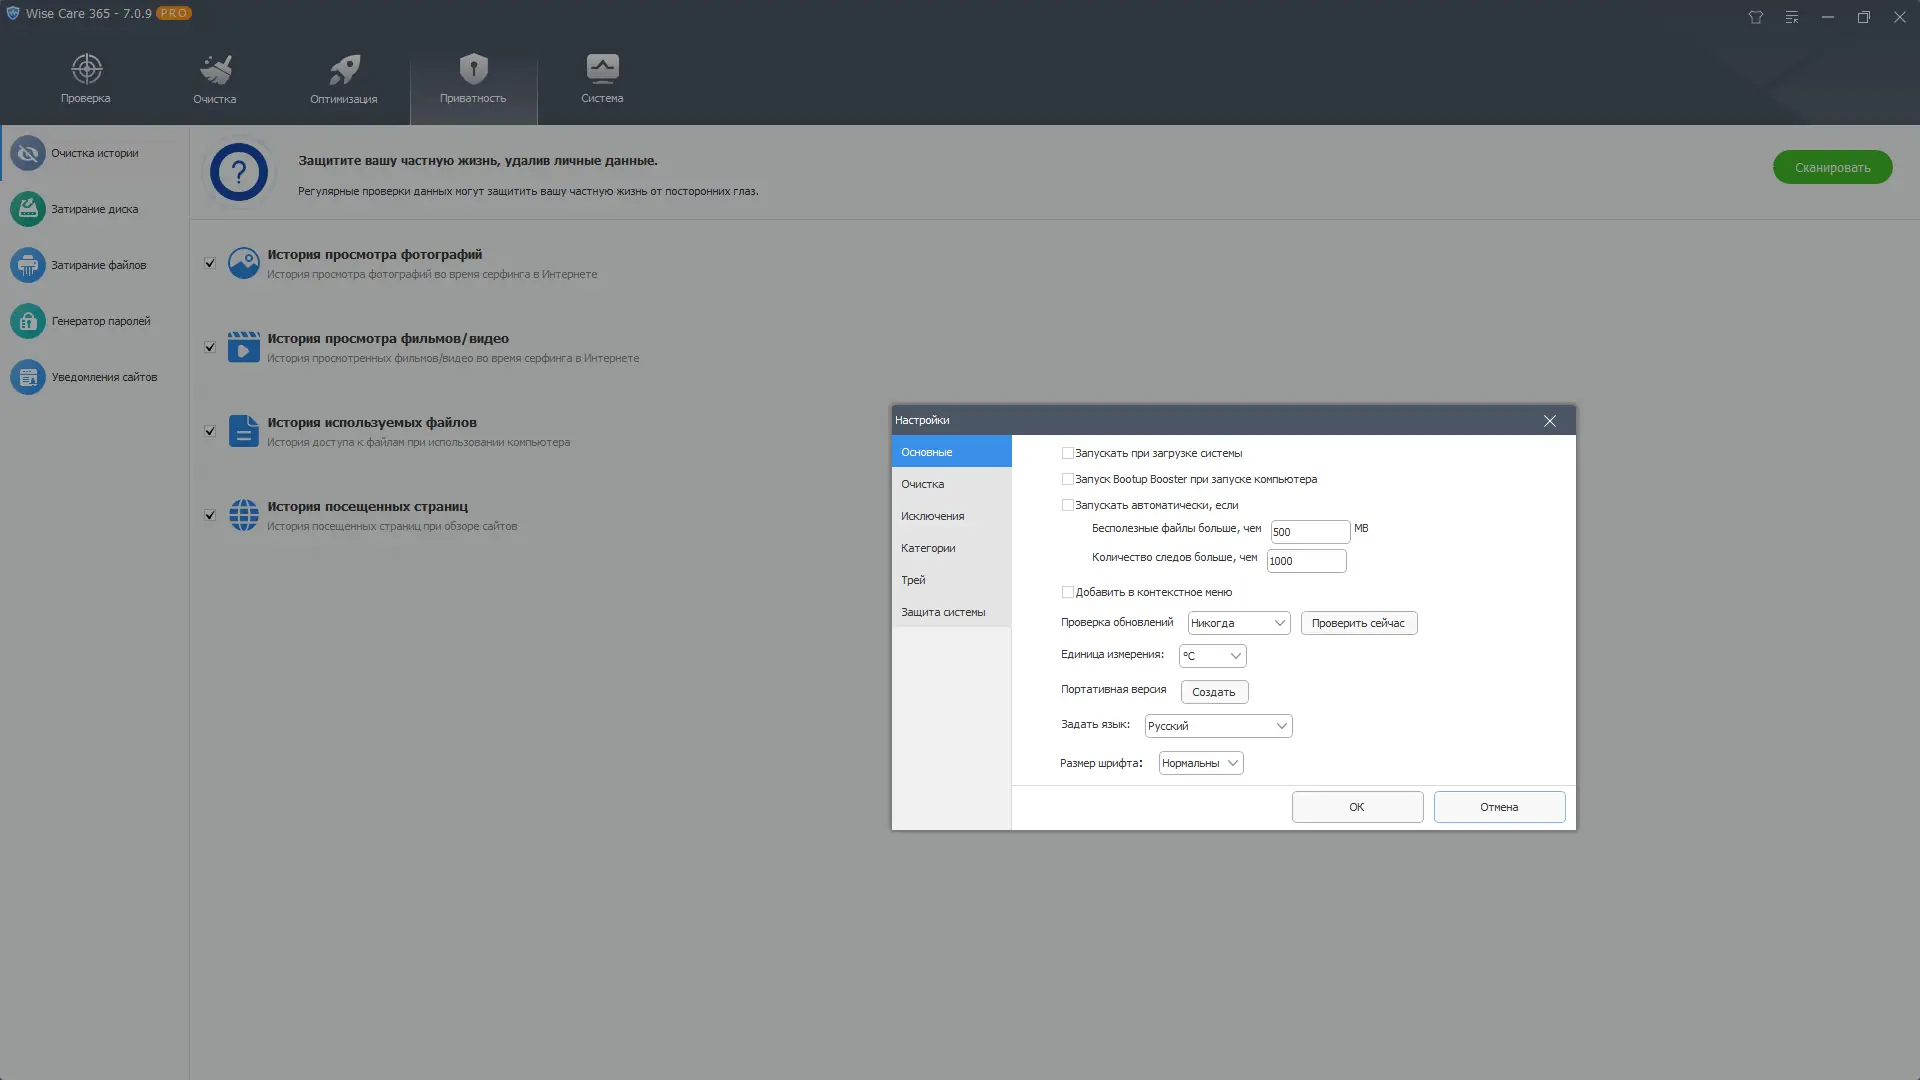The width and height of the screenshot is (1920, 1080).
Task: Check Добавить в контекстное меню
Action: click(x=1068, y=592)
